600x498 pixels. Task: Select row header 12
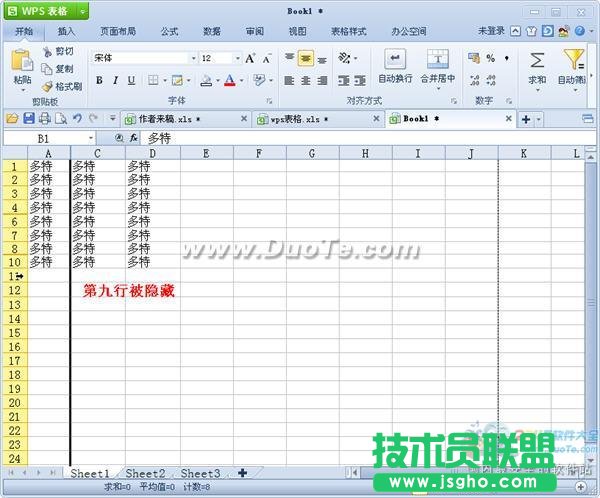pos(15,291)
